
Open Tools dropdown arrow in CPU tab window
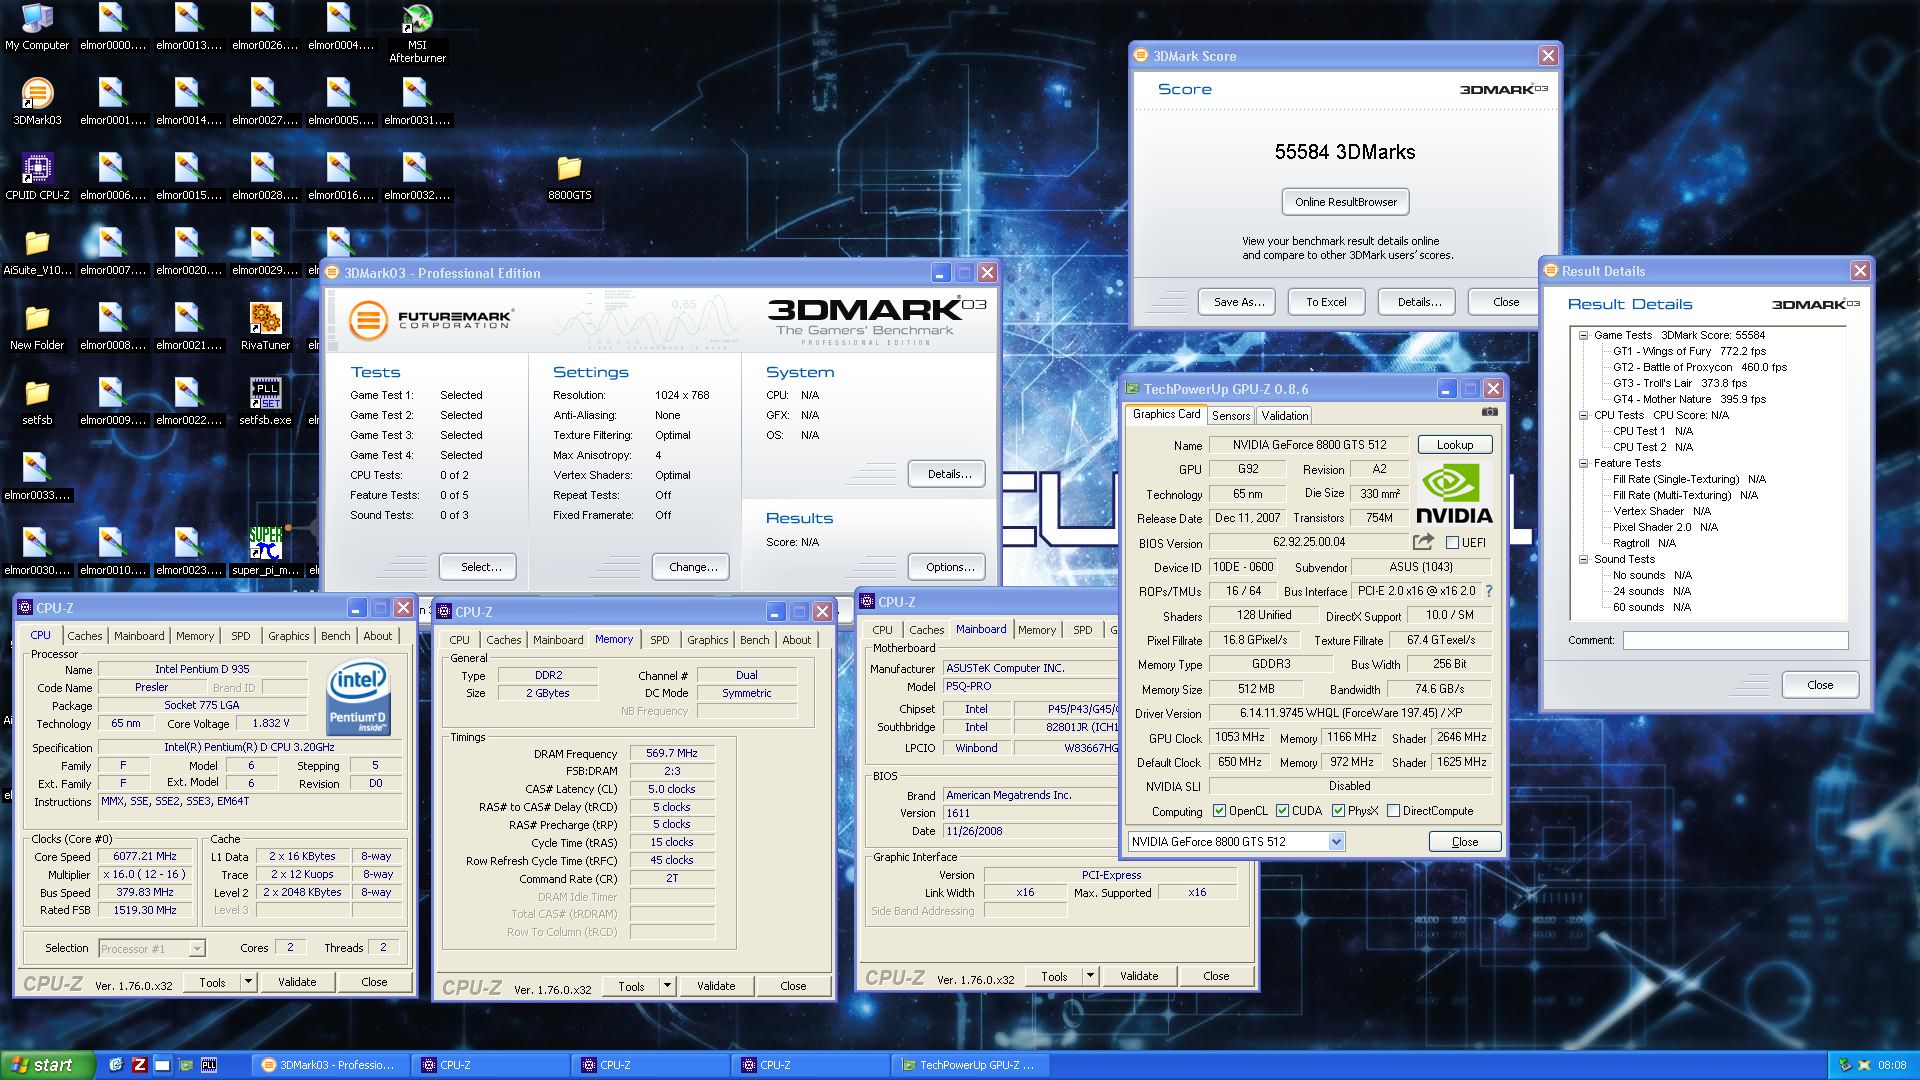[248, 982]
